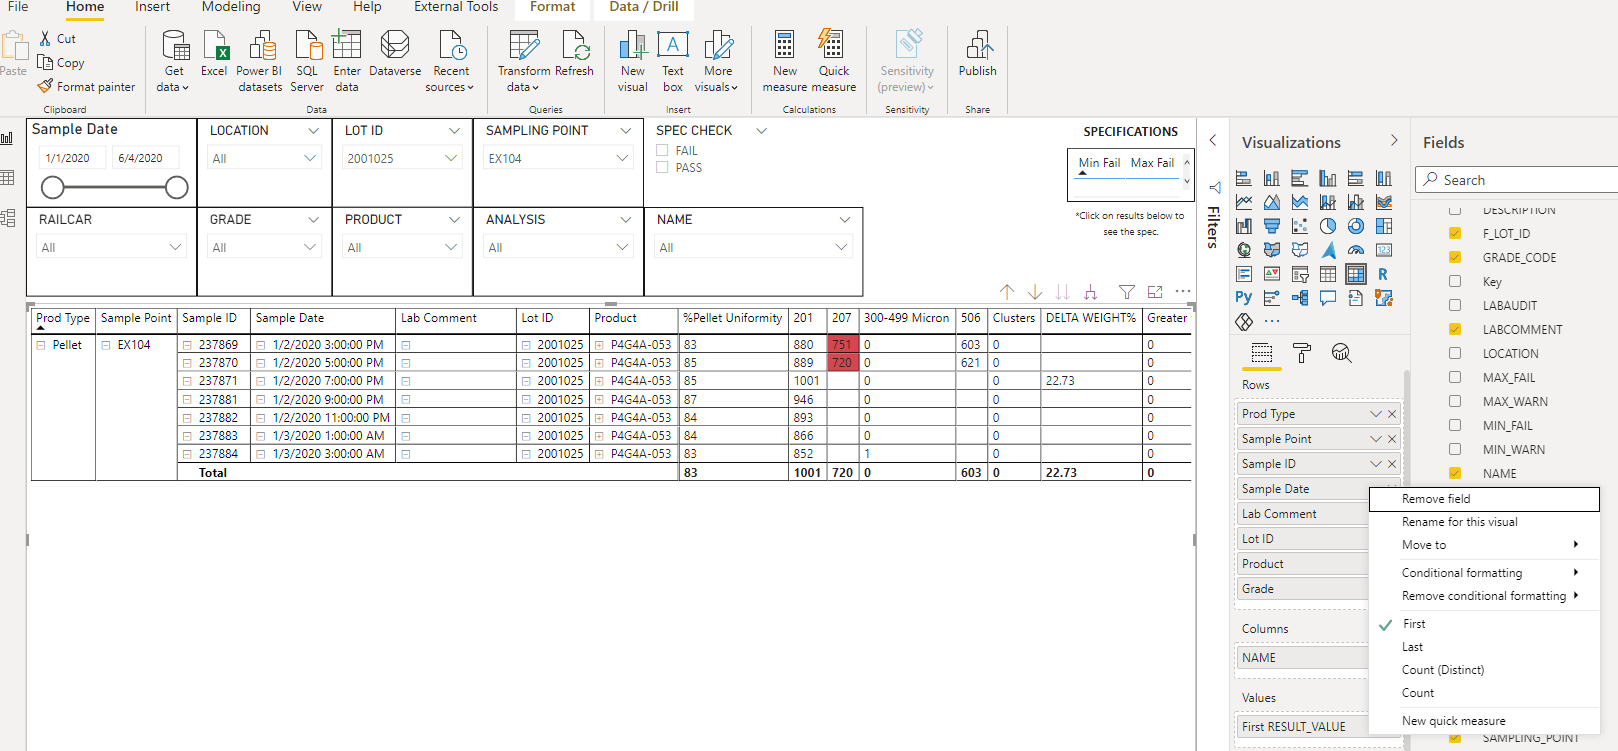Click Format painter button

[x=86, y=87]
